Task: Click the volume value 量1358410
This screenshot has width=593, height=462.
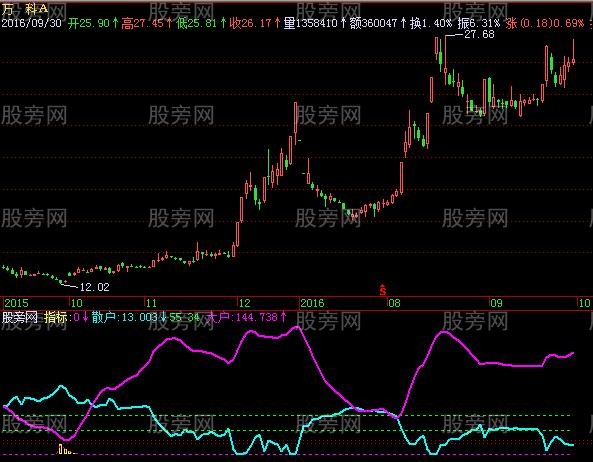Action: point(315,23)
